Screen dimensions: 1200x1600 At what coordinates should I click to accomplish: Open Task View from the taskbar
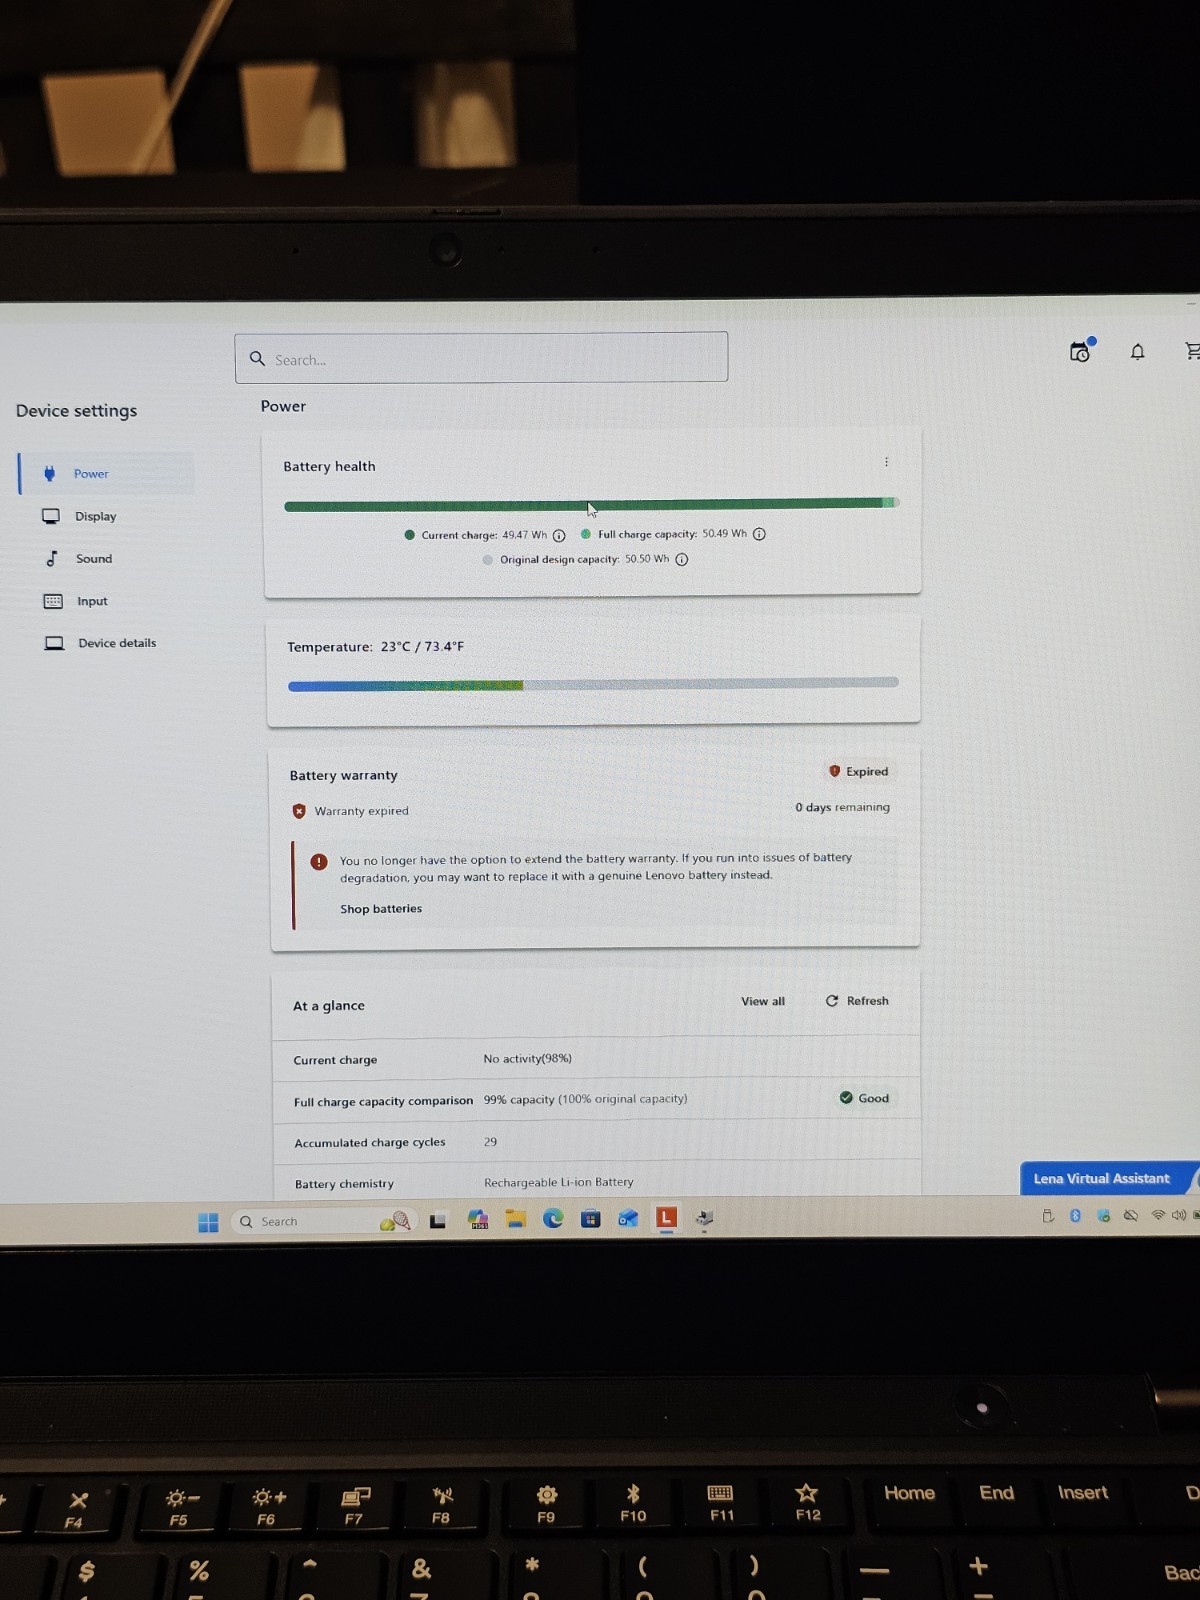[438, 1221]
